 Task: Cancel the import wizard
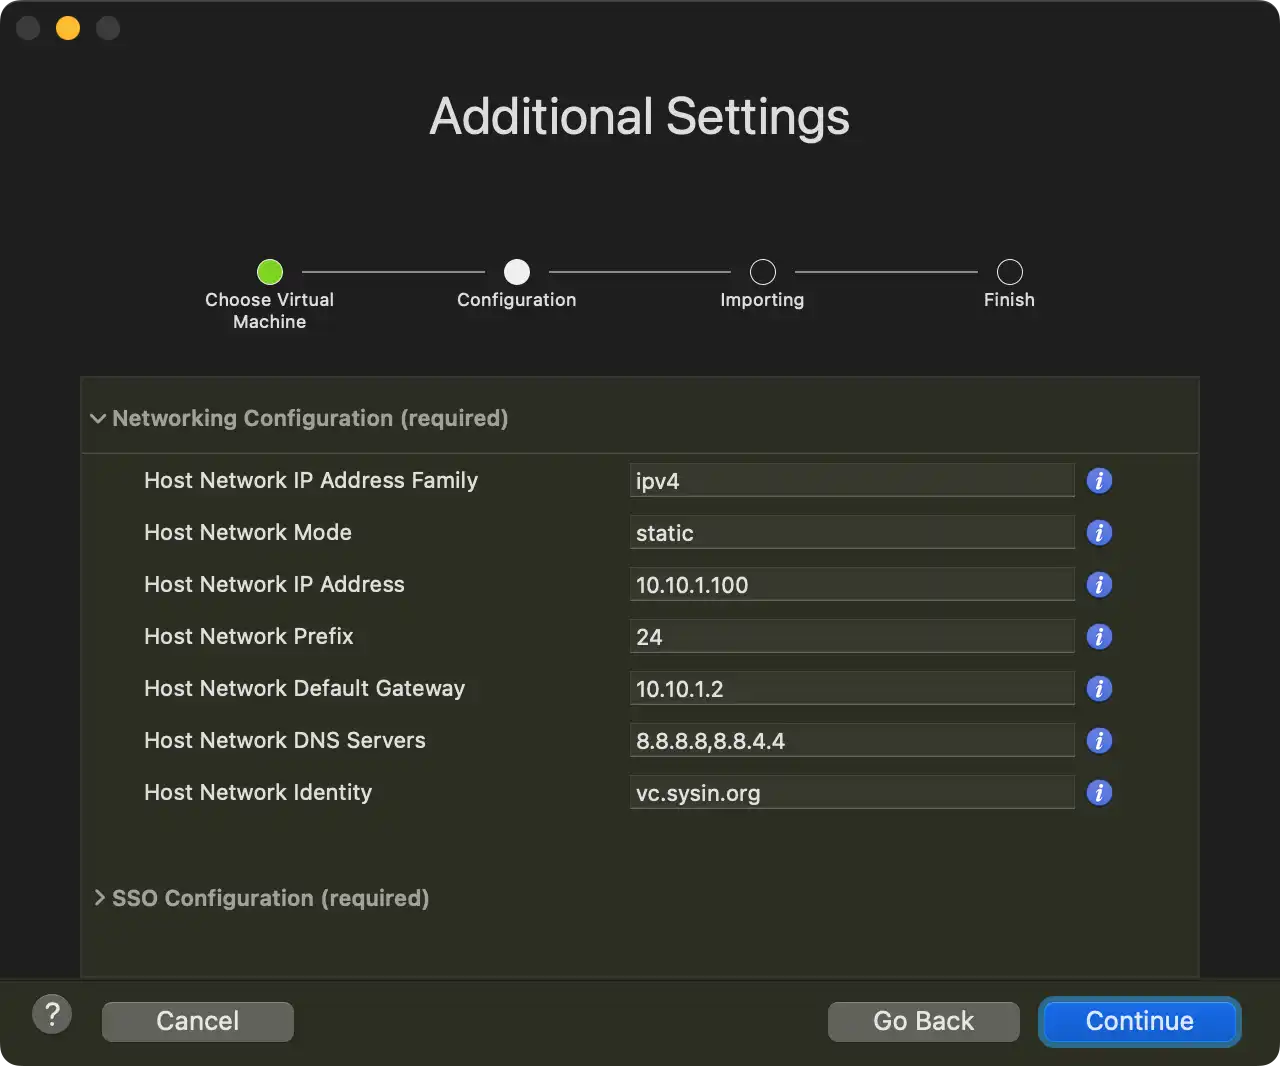tap(198, 1021)
